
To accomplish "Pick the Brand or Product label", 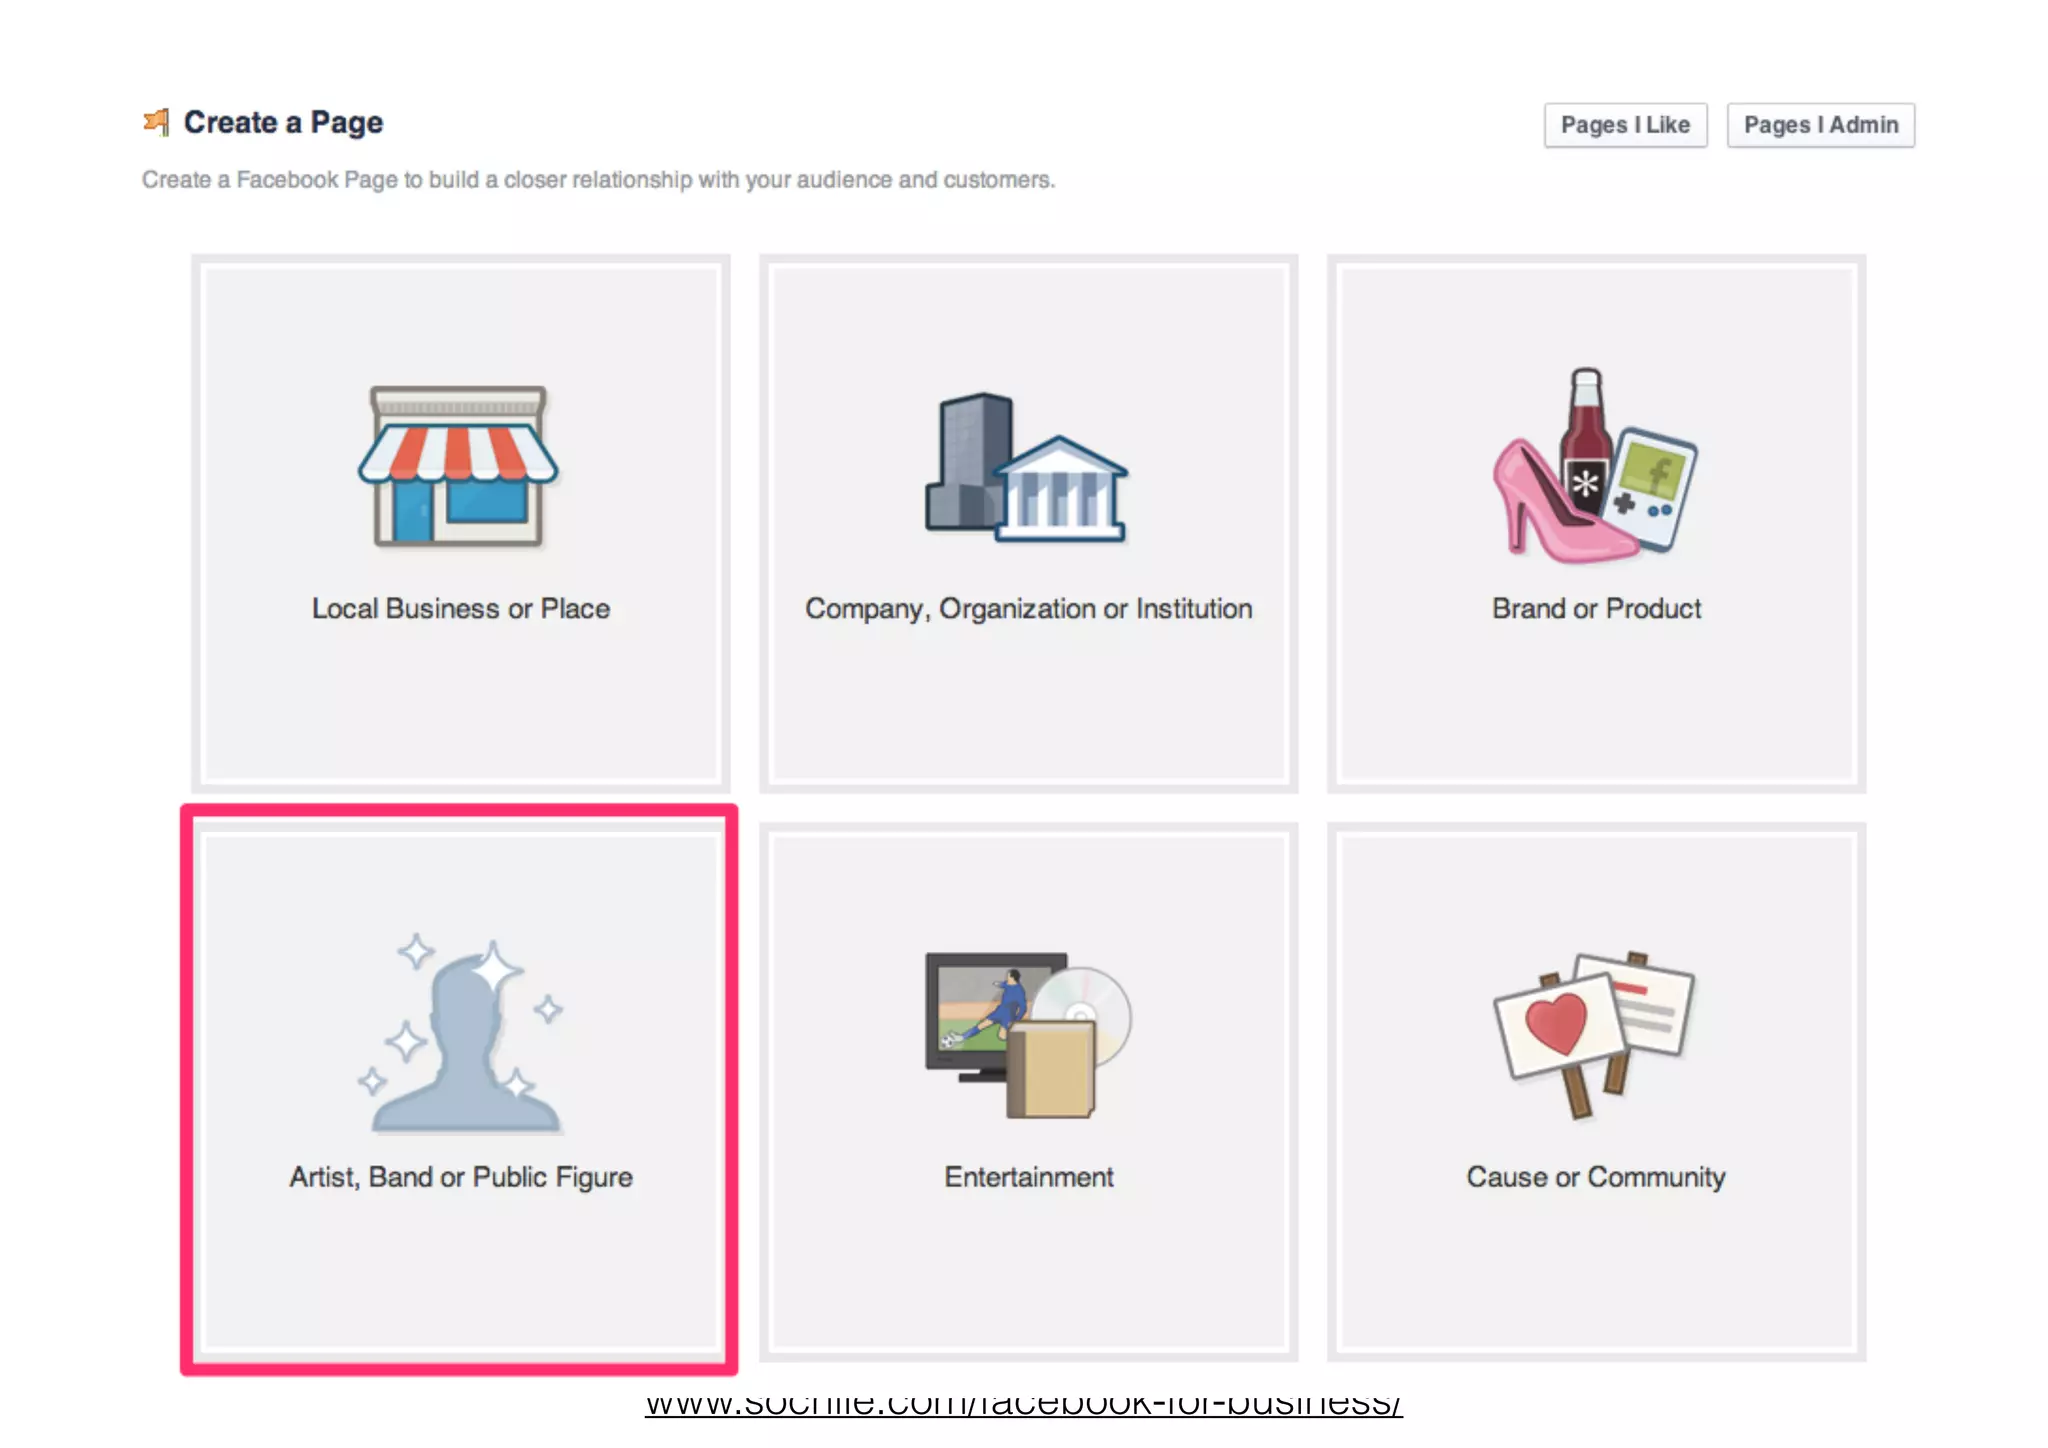I will coord(1596,608).
